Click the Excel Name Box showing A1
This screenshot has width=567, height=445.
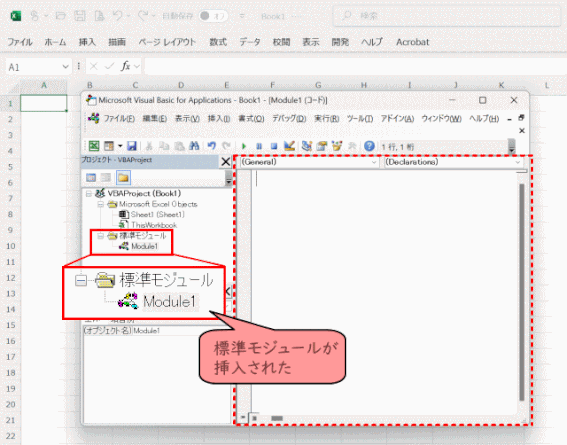pos(33,67)
